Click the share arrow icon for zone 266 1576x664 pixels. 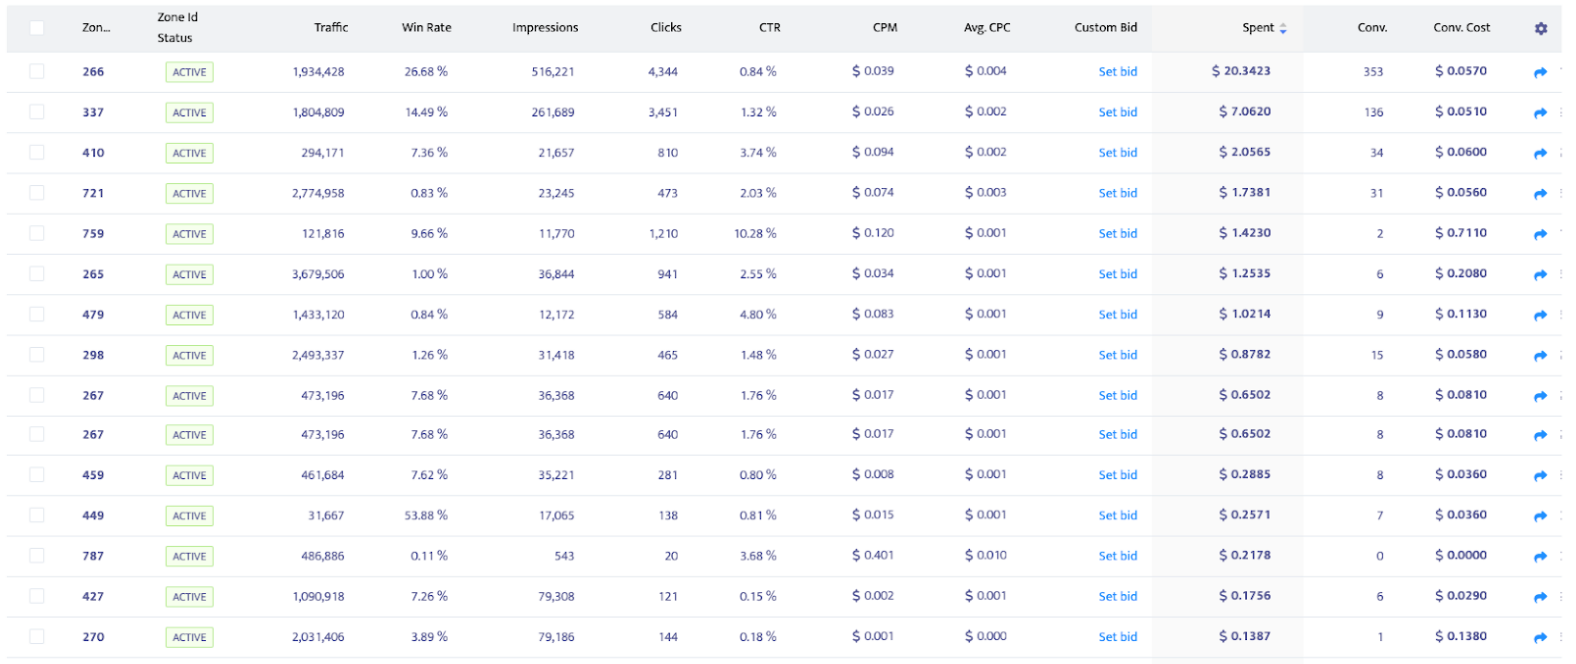(x=1540, y=72)
